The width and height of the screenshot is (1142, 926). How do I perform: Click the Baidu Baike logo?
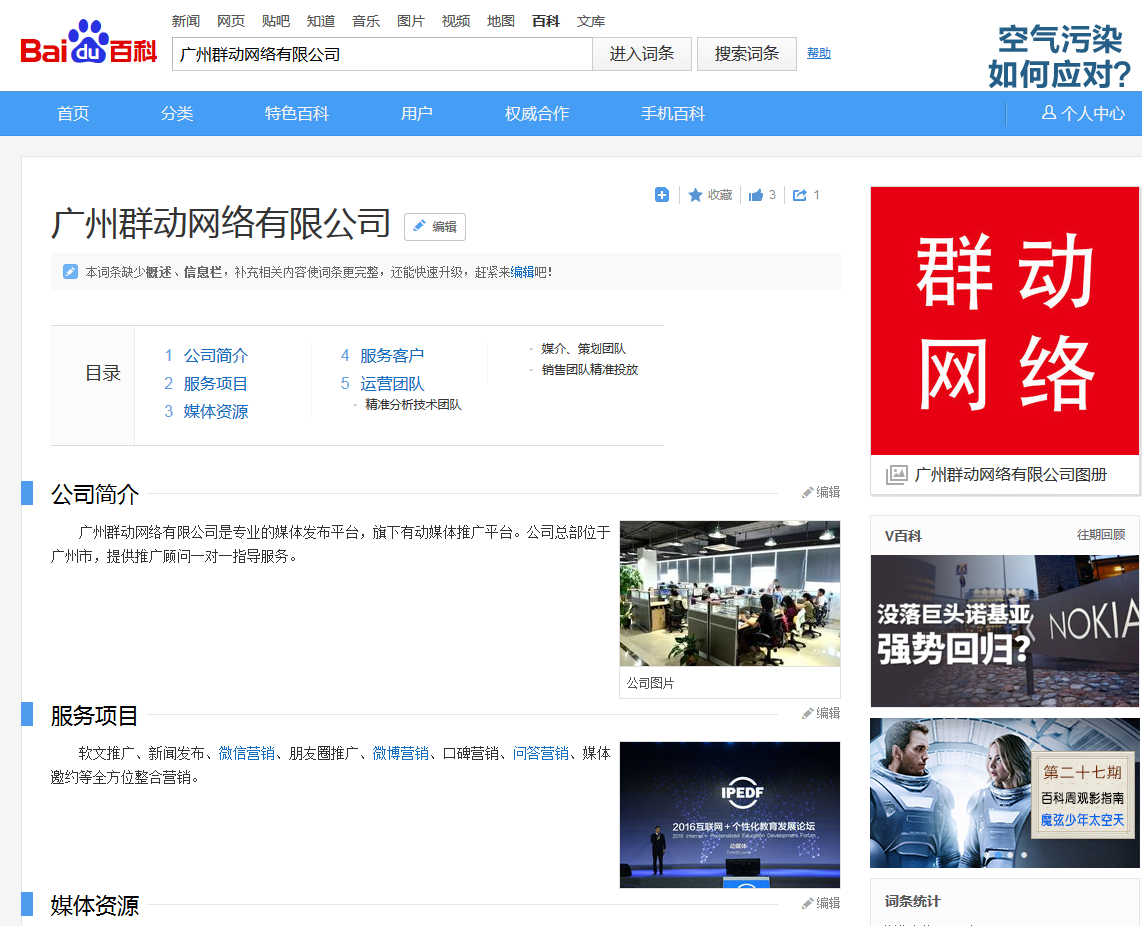pyautogui.click(x=89, y=43)
